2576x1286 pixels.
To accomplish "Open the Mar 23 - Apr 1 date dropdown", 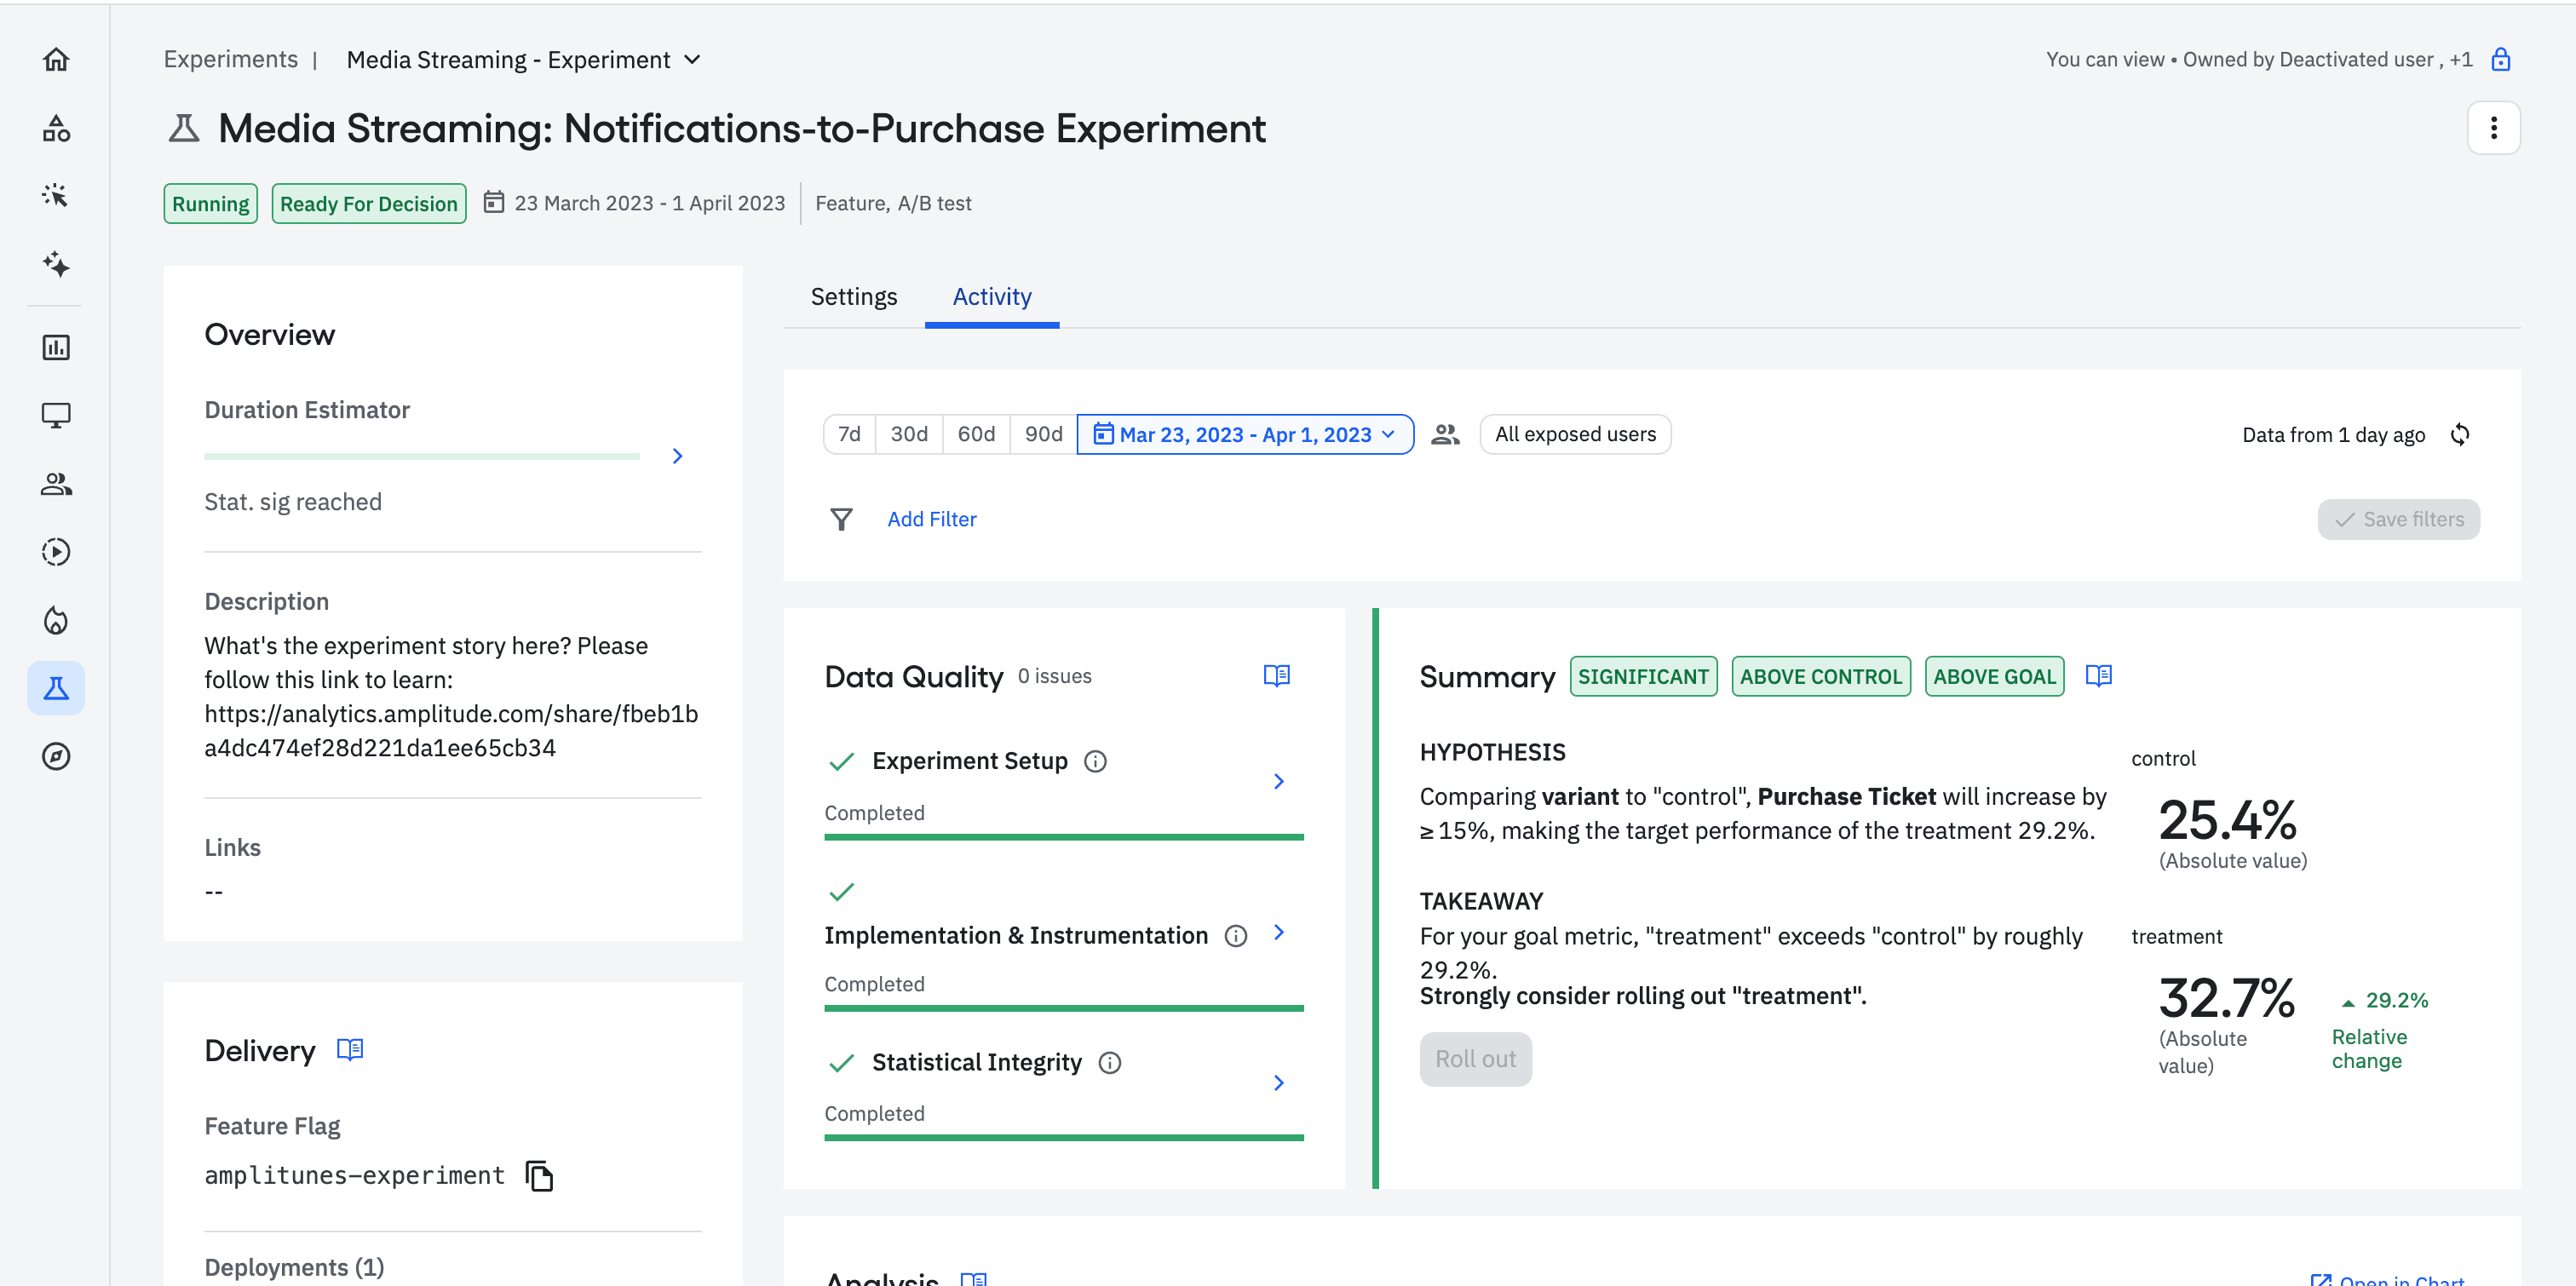I will pyautogui.click(x=1245, y=434).
